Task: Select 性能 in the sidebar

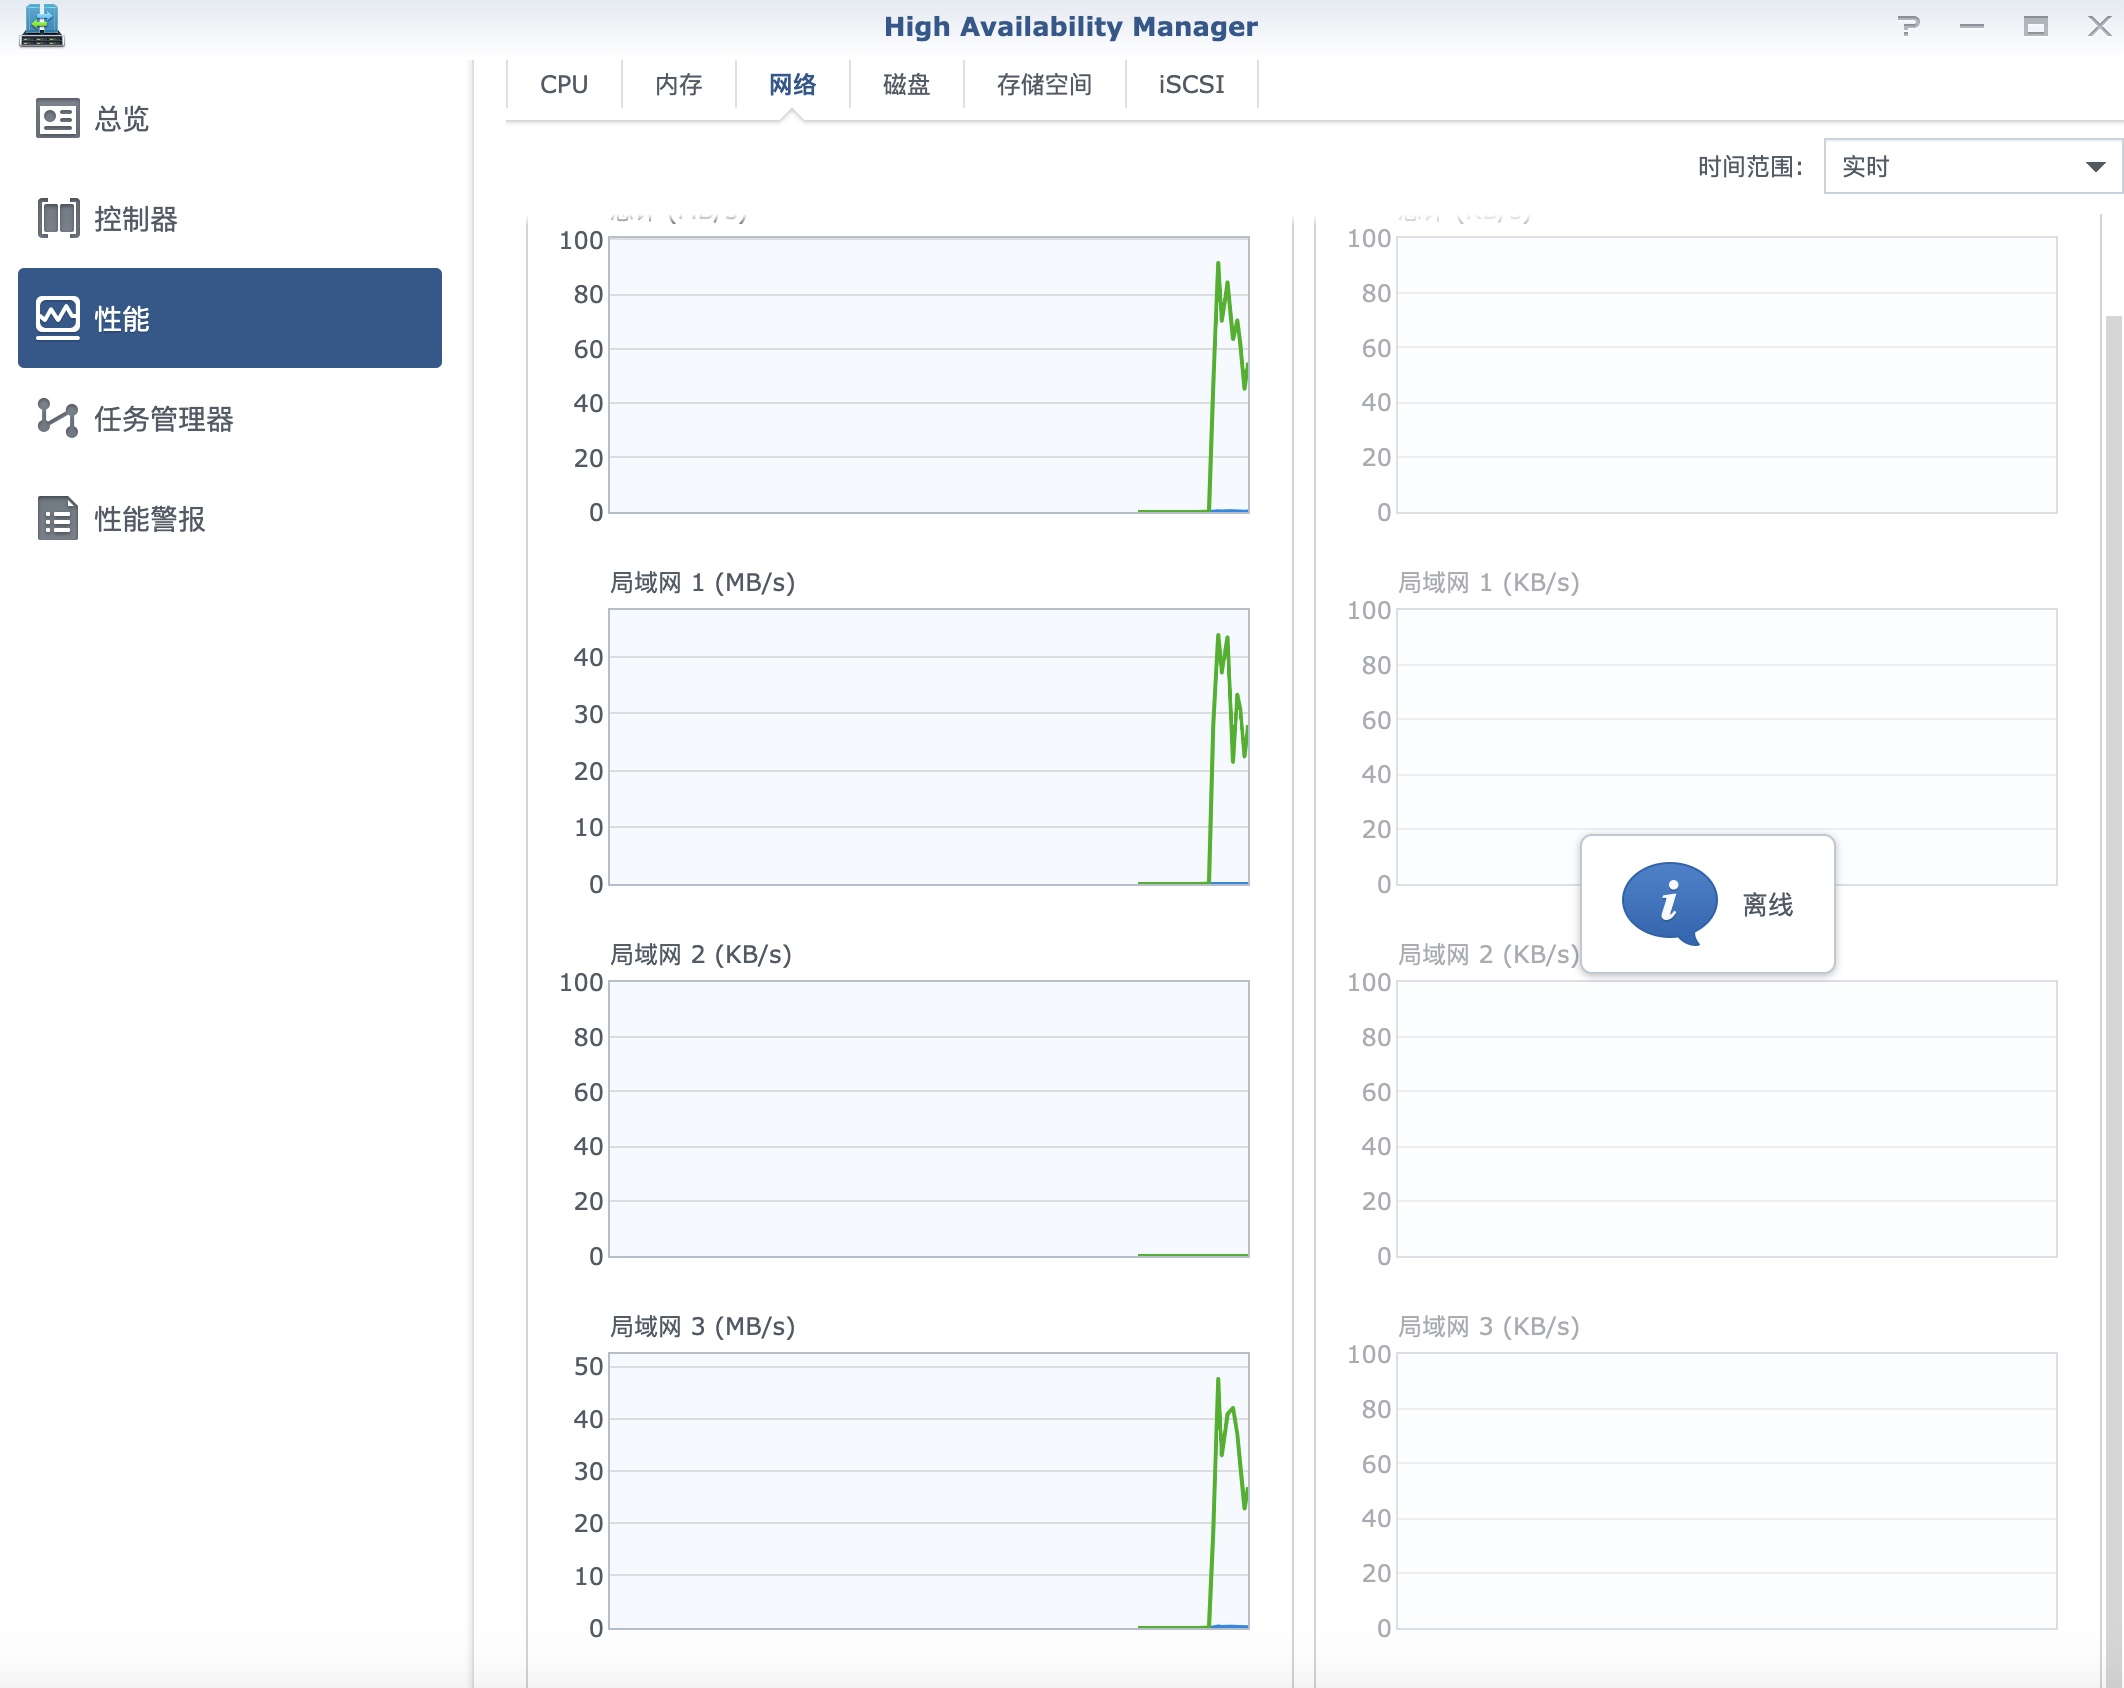Action: pyautogui.click(x=230, y=318)
